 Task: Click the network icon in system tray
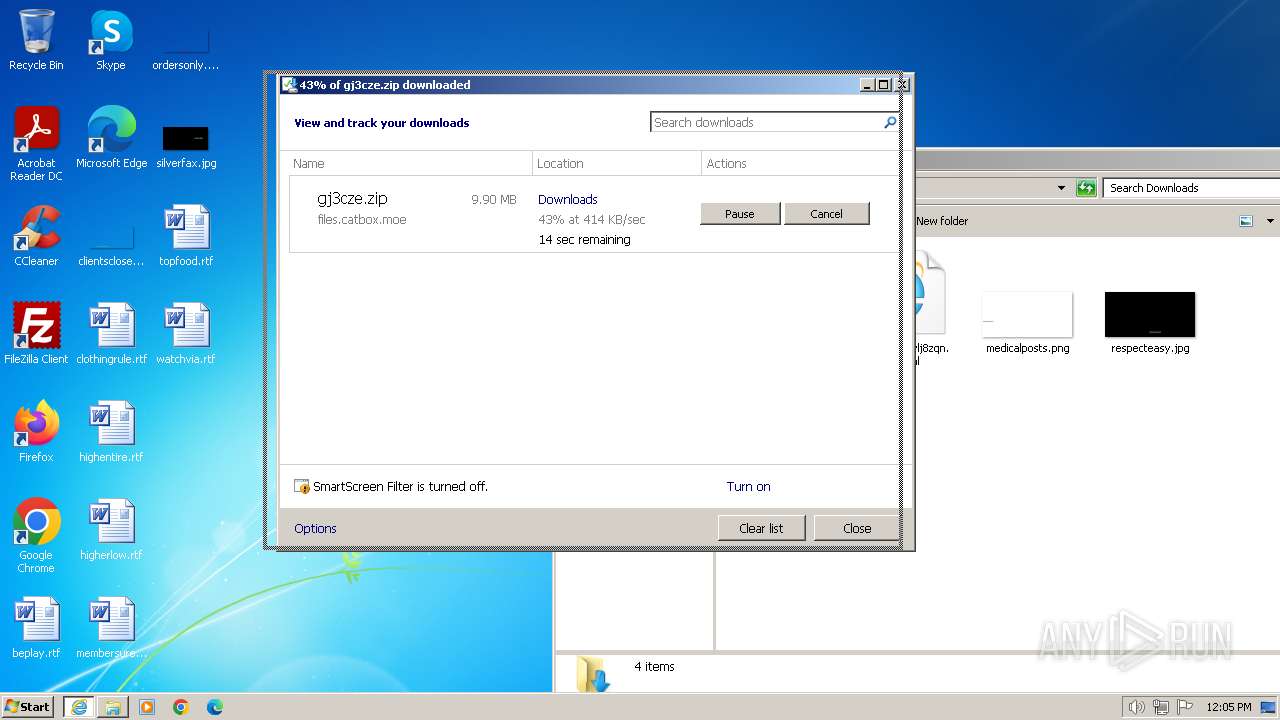tap(1161, 707)
